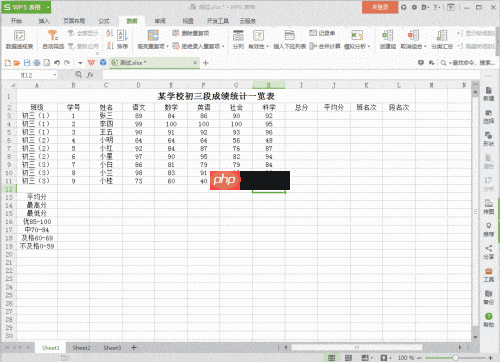Screen dimensions: 500x362
Task: Expand 模拟分析 dropdown arrow
Action: point(369,46)
